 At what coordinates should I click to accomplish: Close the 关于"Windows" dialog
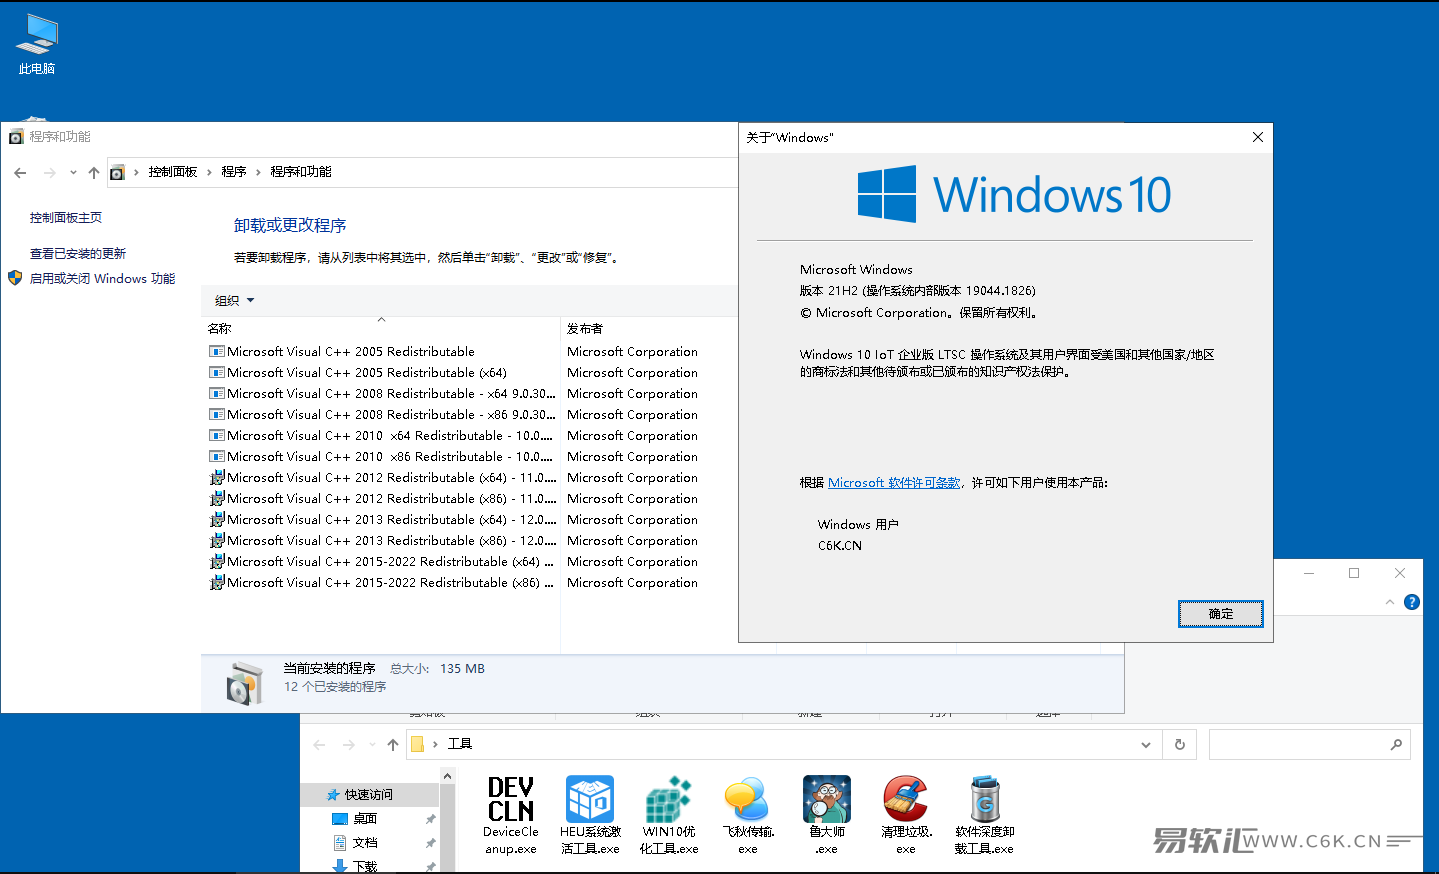[1258, 137]
